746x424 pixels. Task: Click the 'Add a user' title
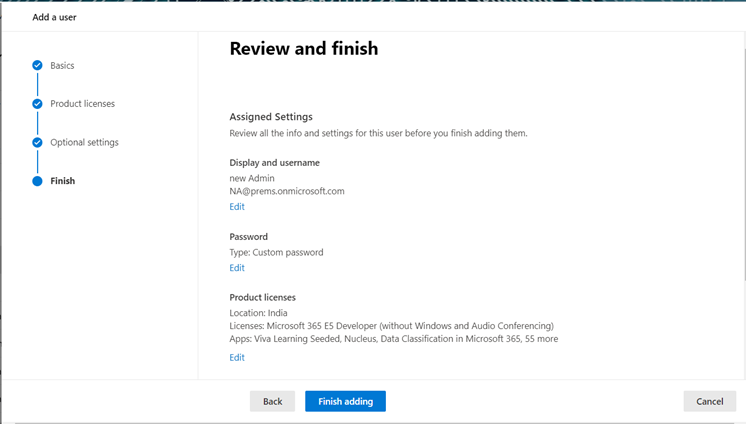(x=54, y=17)
